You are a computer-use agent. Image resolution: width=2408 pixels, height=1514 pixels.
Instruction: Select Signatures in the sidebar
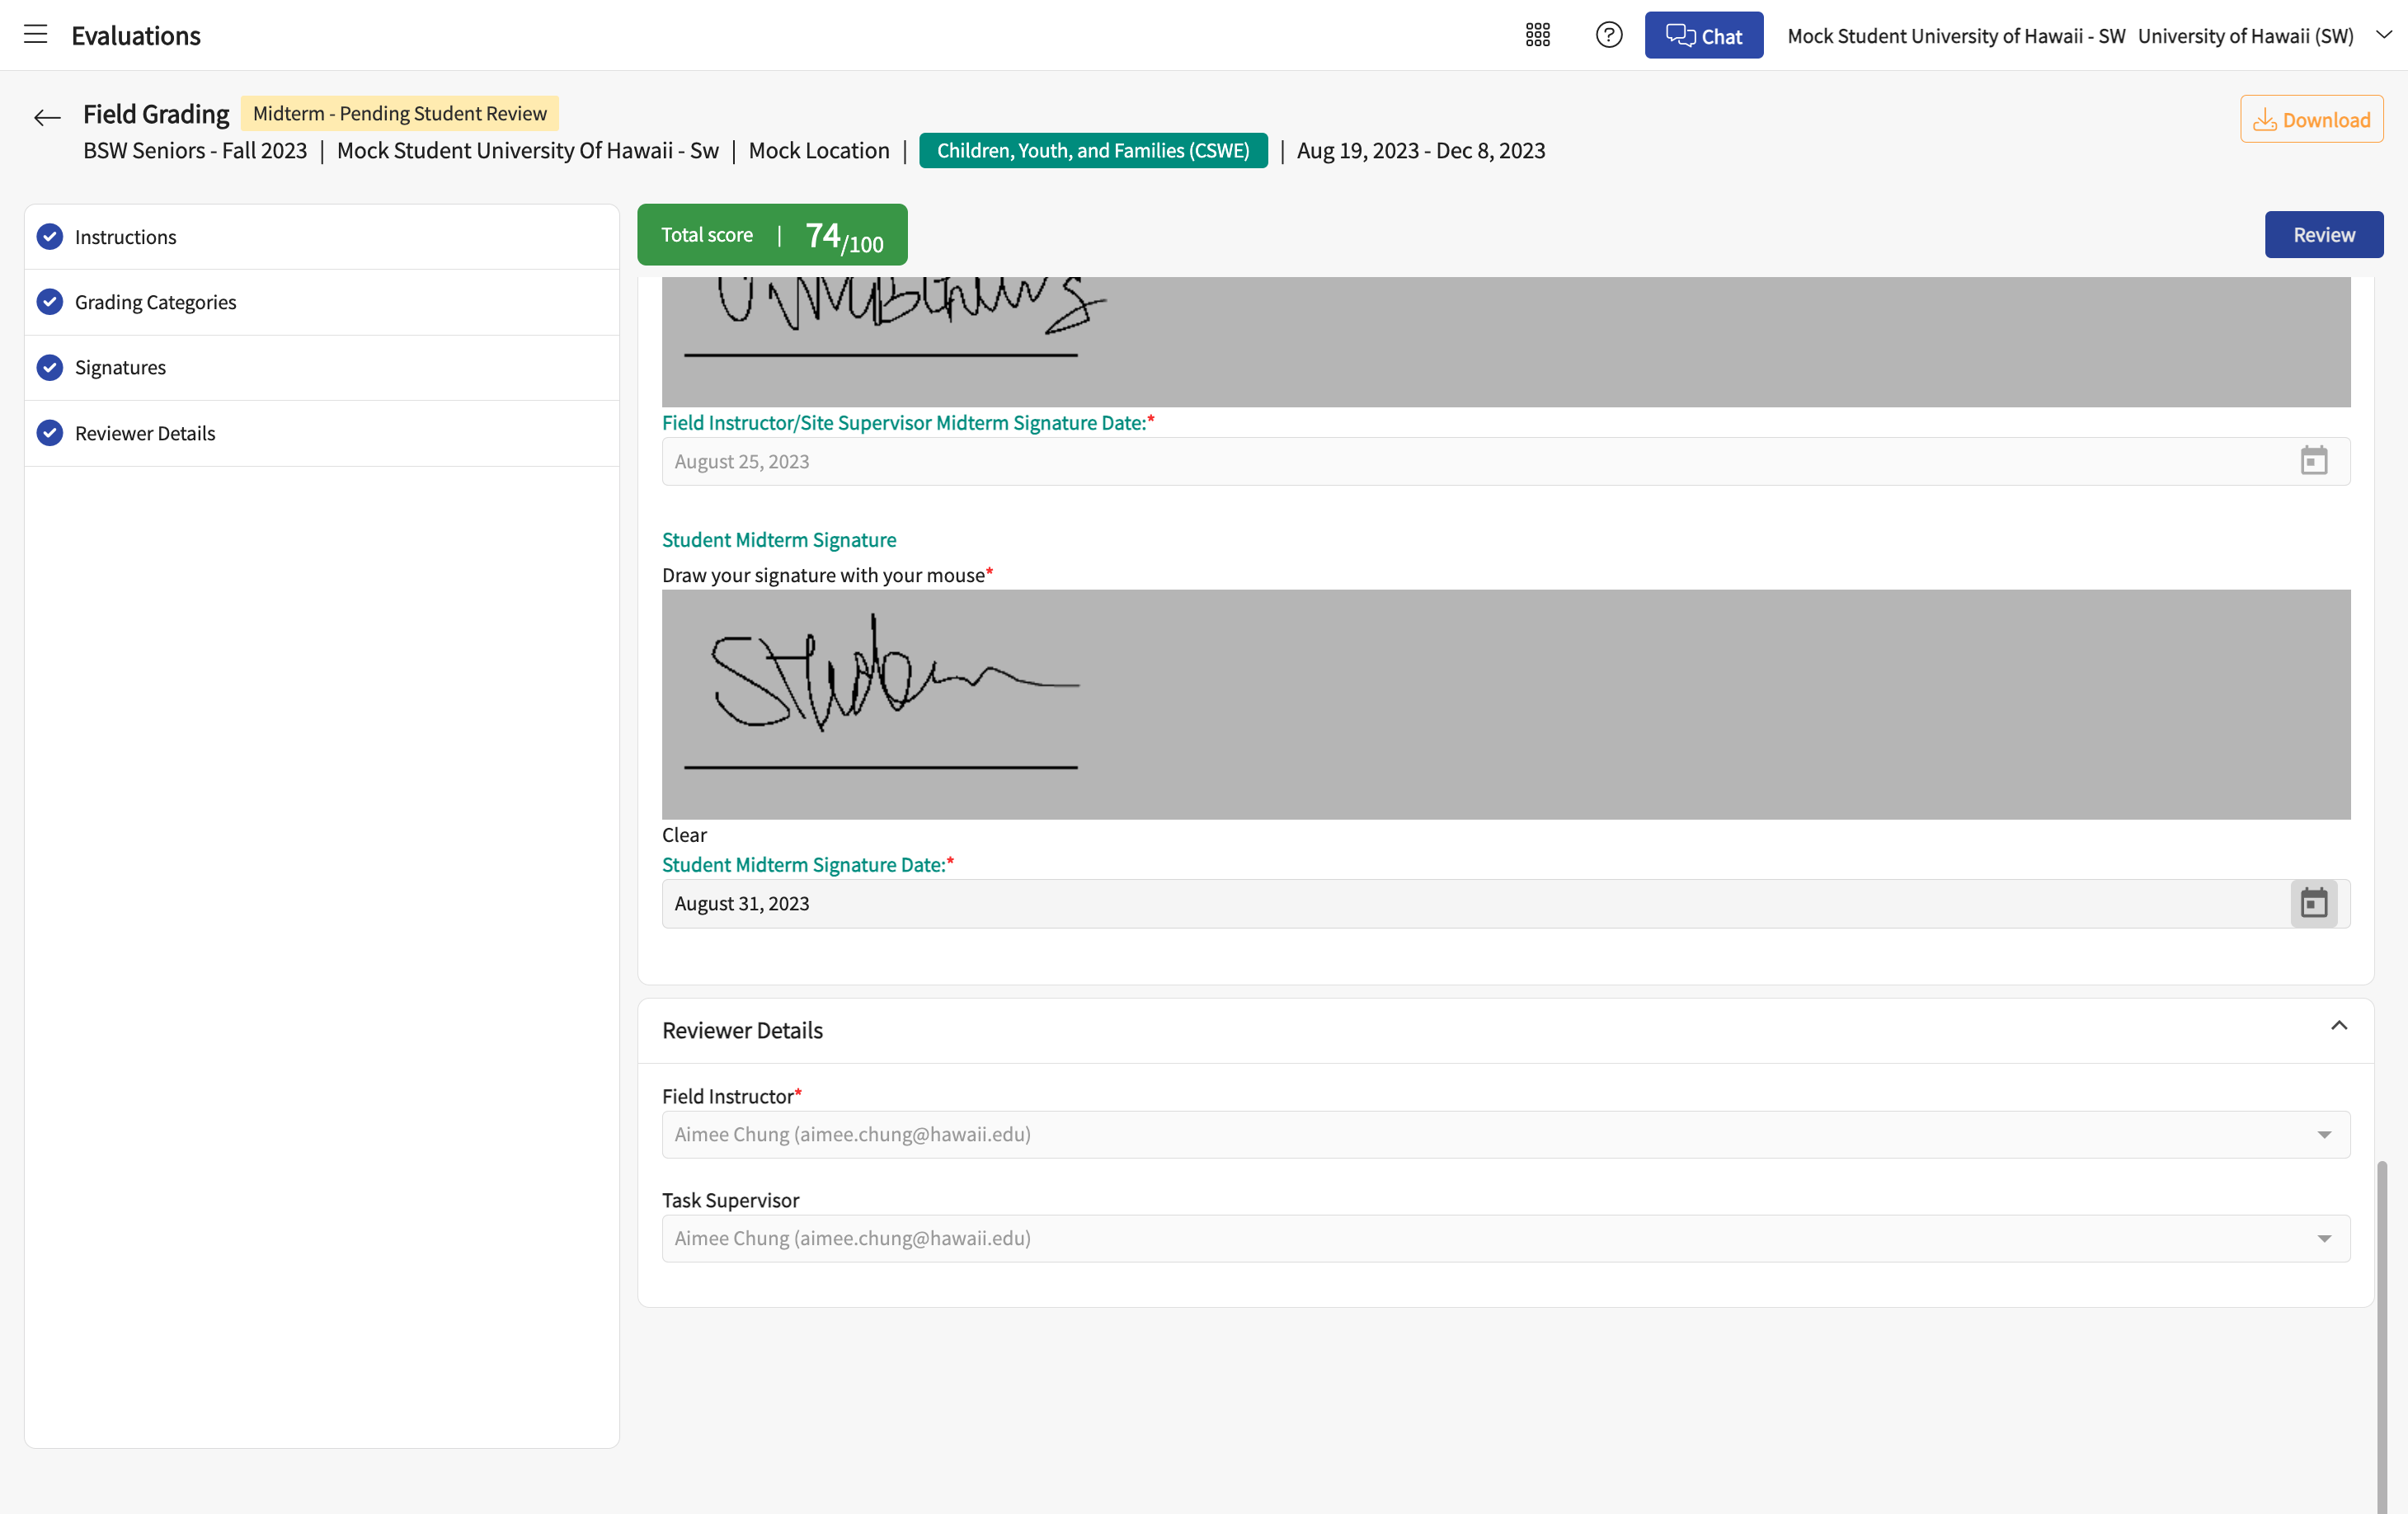tap(322, 367)
